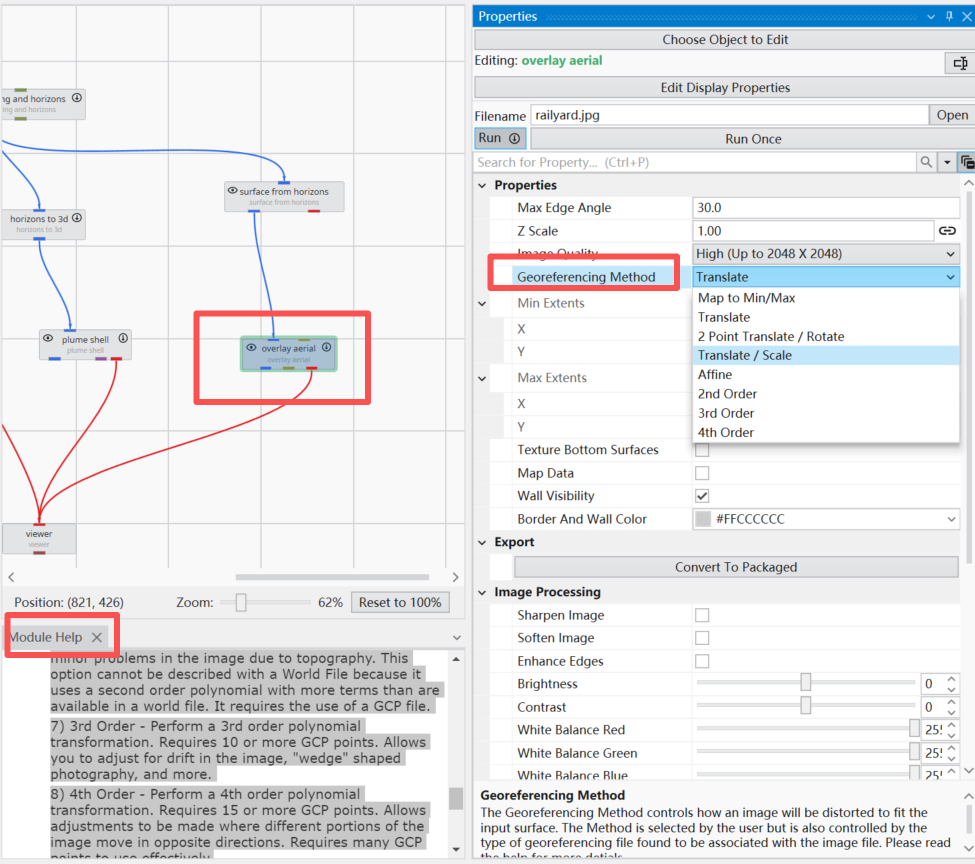Collapse the Image Processing section

[483, 592]
